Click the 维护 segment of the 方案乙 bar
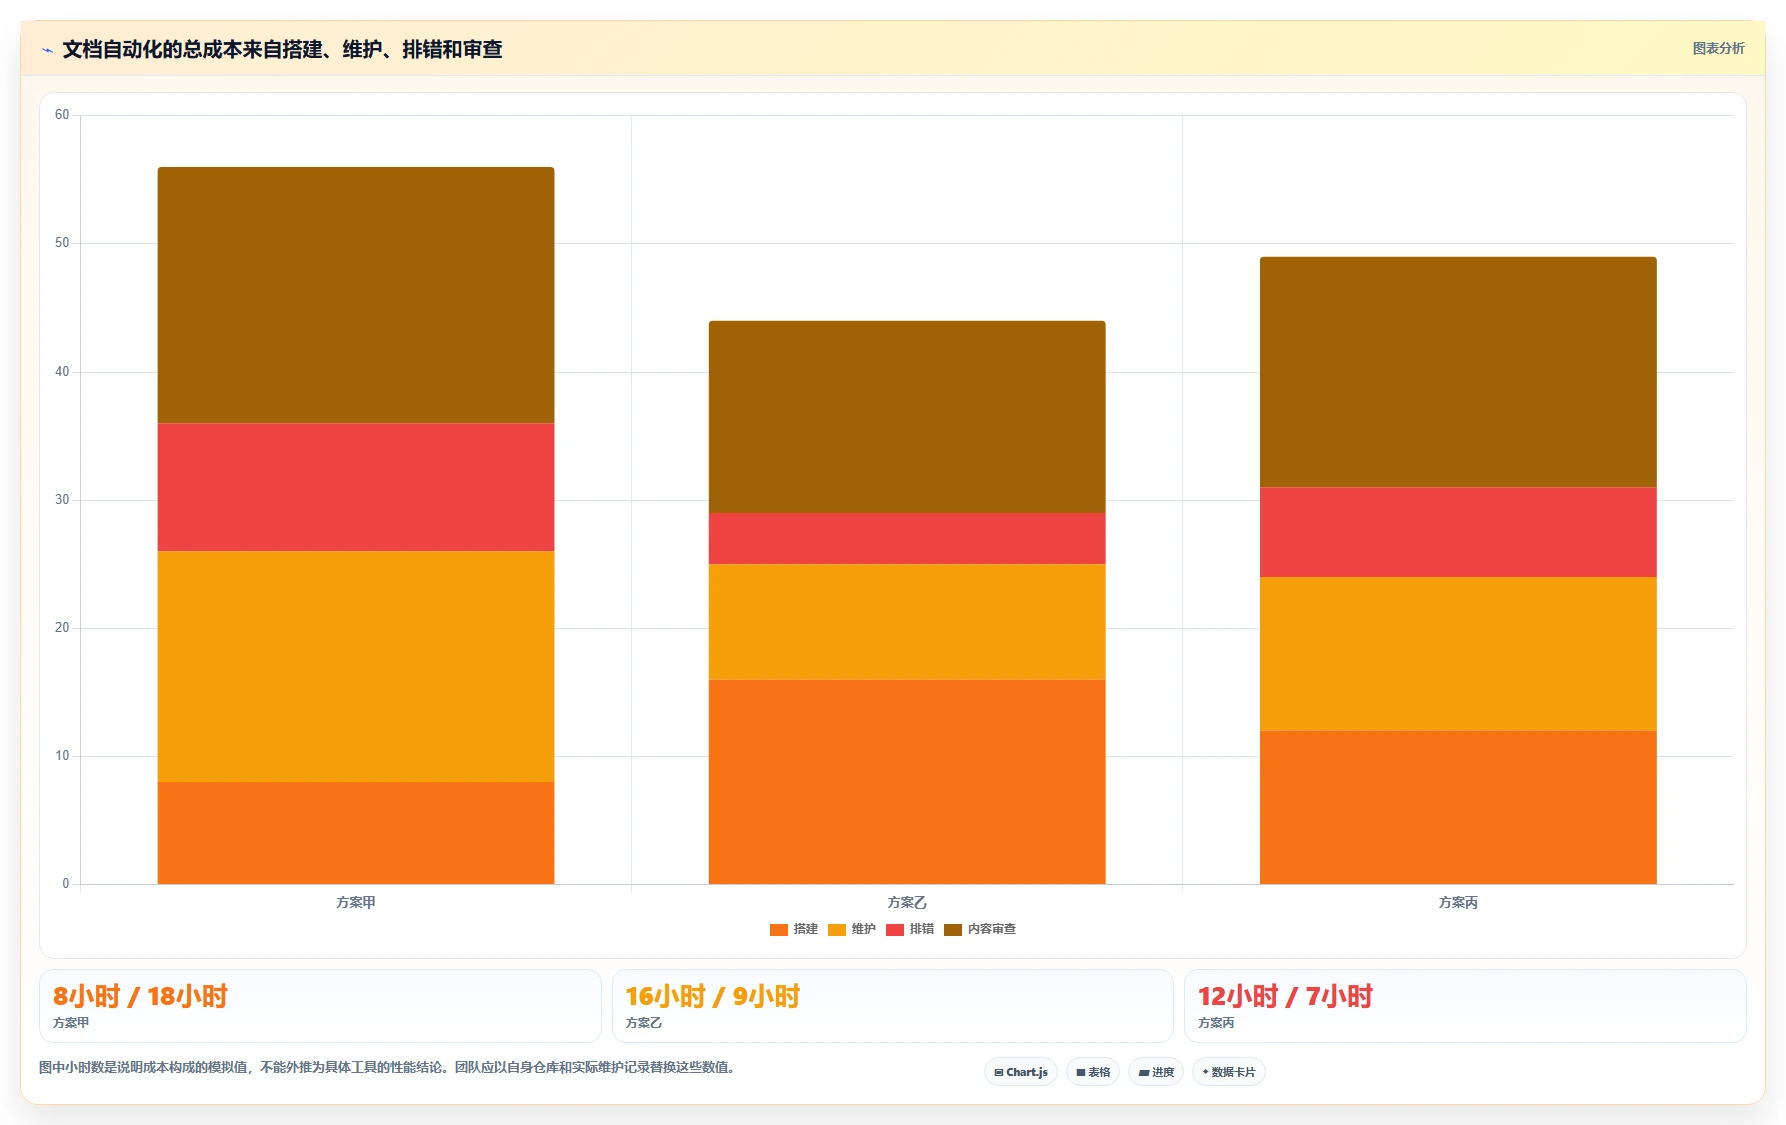This screenshot has height=1125, width=1786. [907, 622]
